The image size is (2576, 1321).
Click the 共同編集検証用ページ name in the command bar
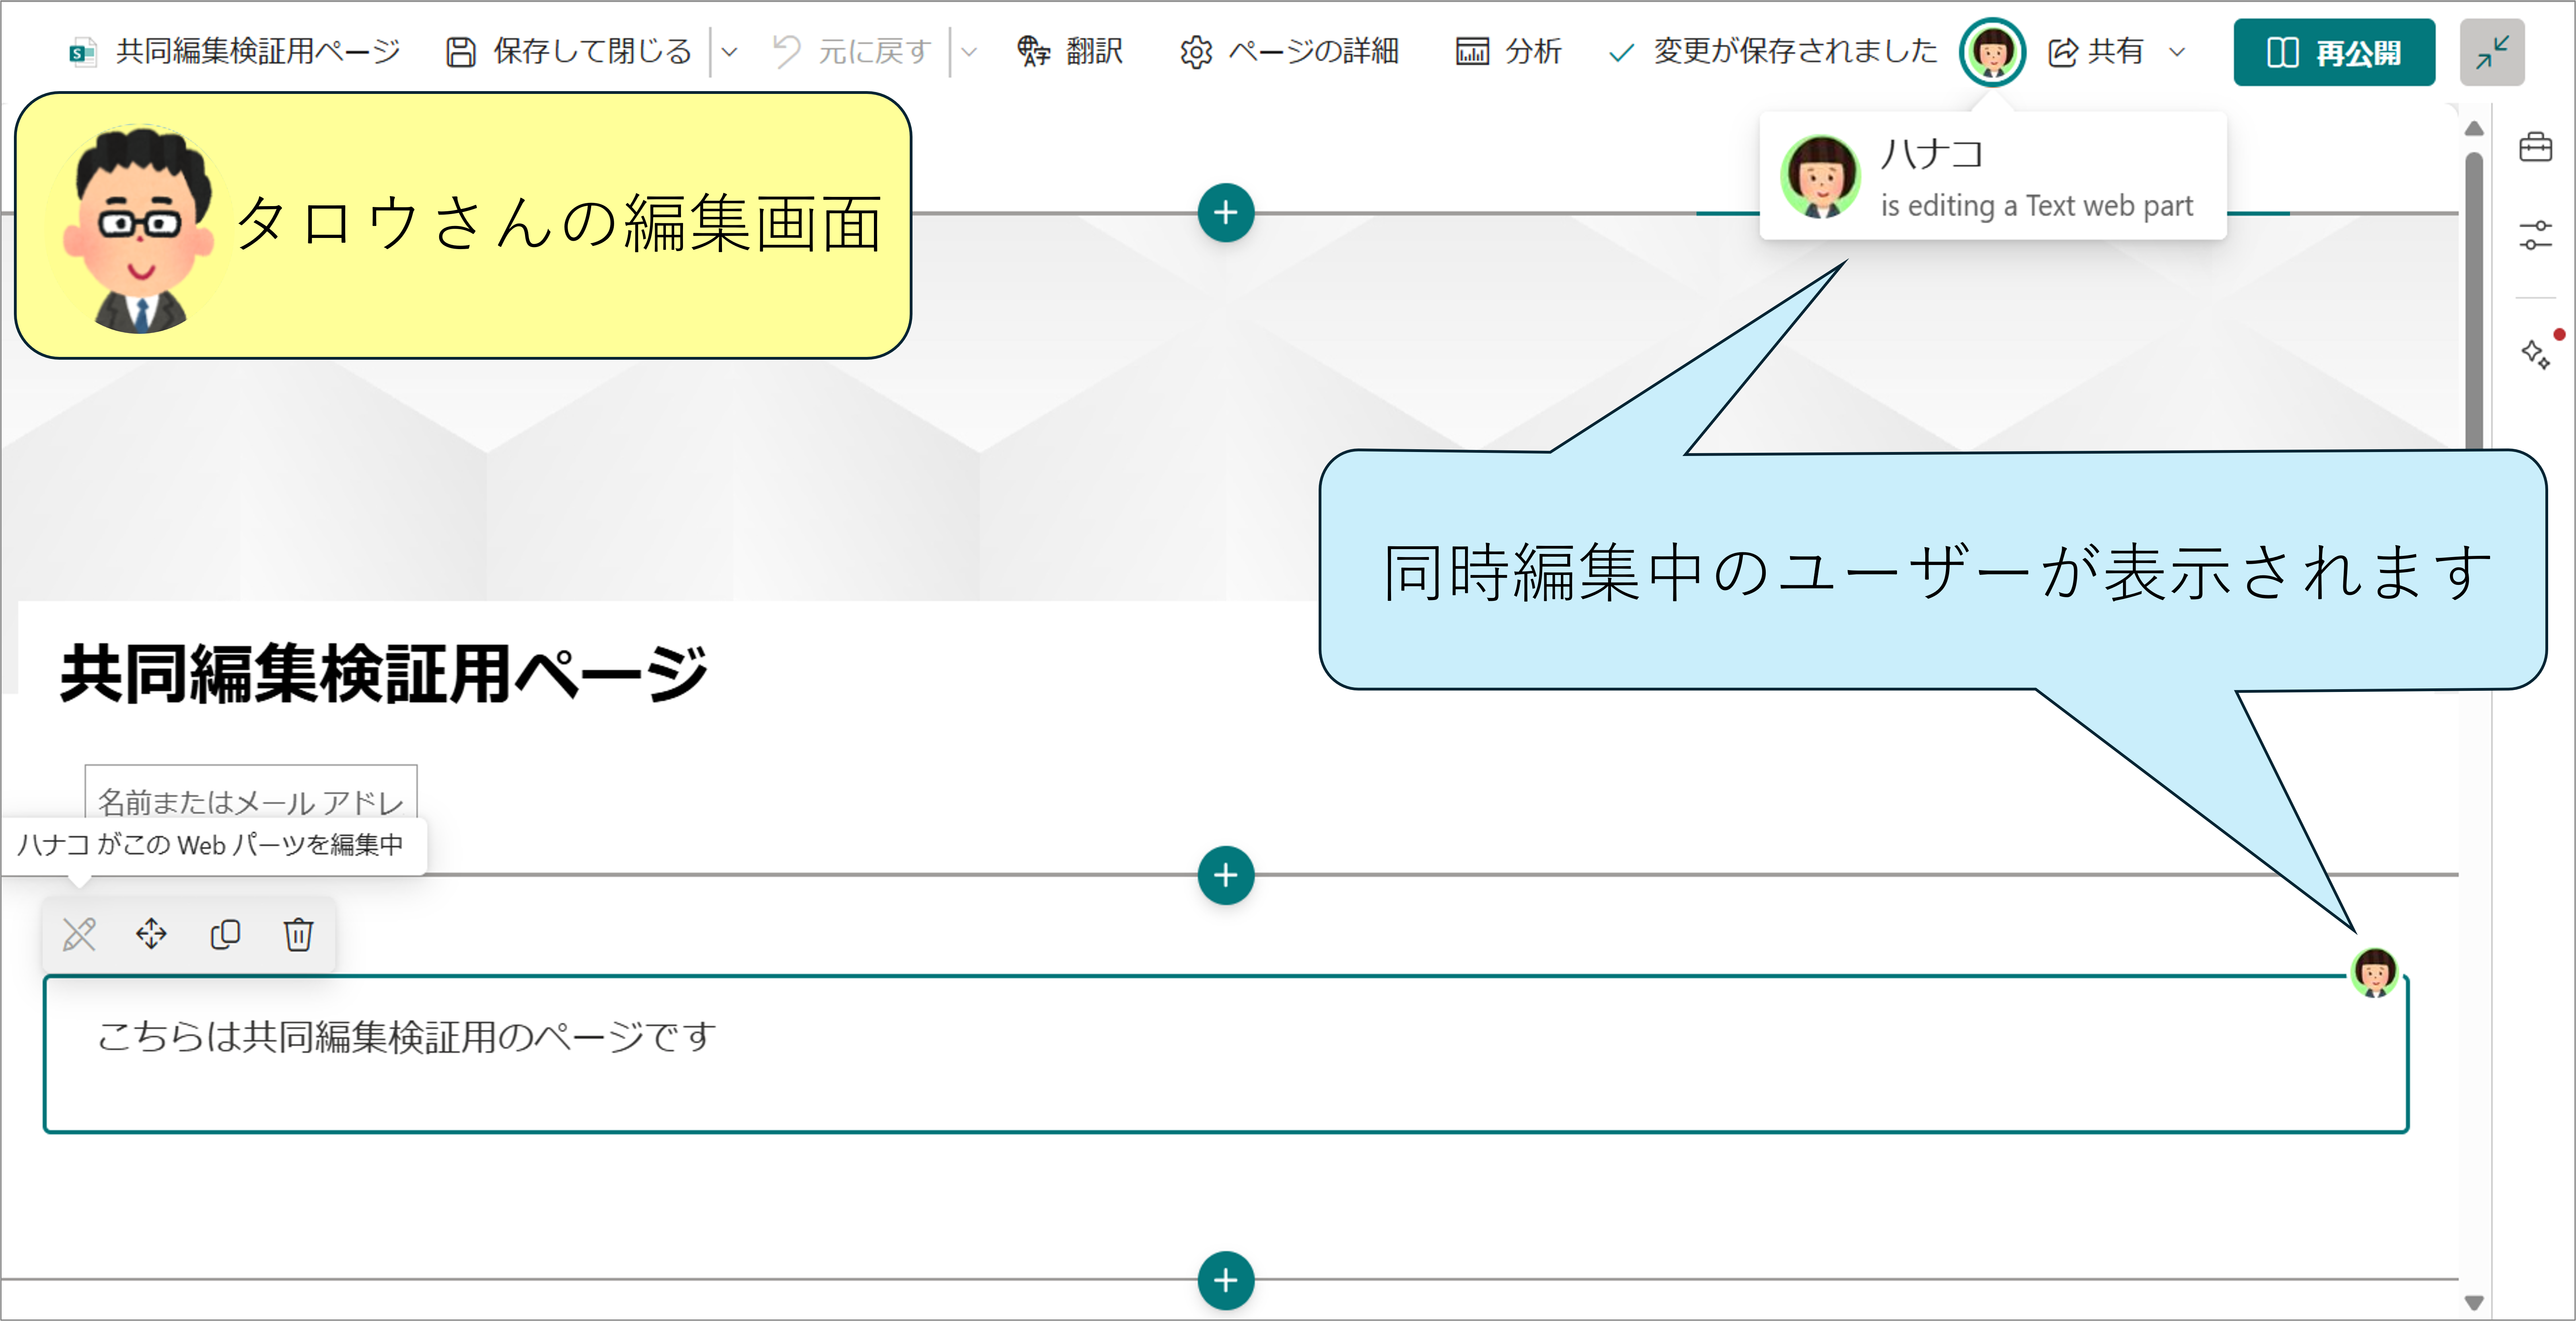pos(258,51)
